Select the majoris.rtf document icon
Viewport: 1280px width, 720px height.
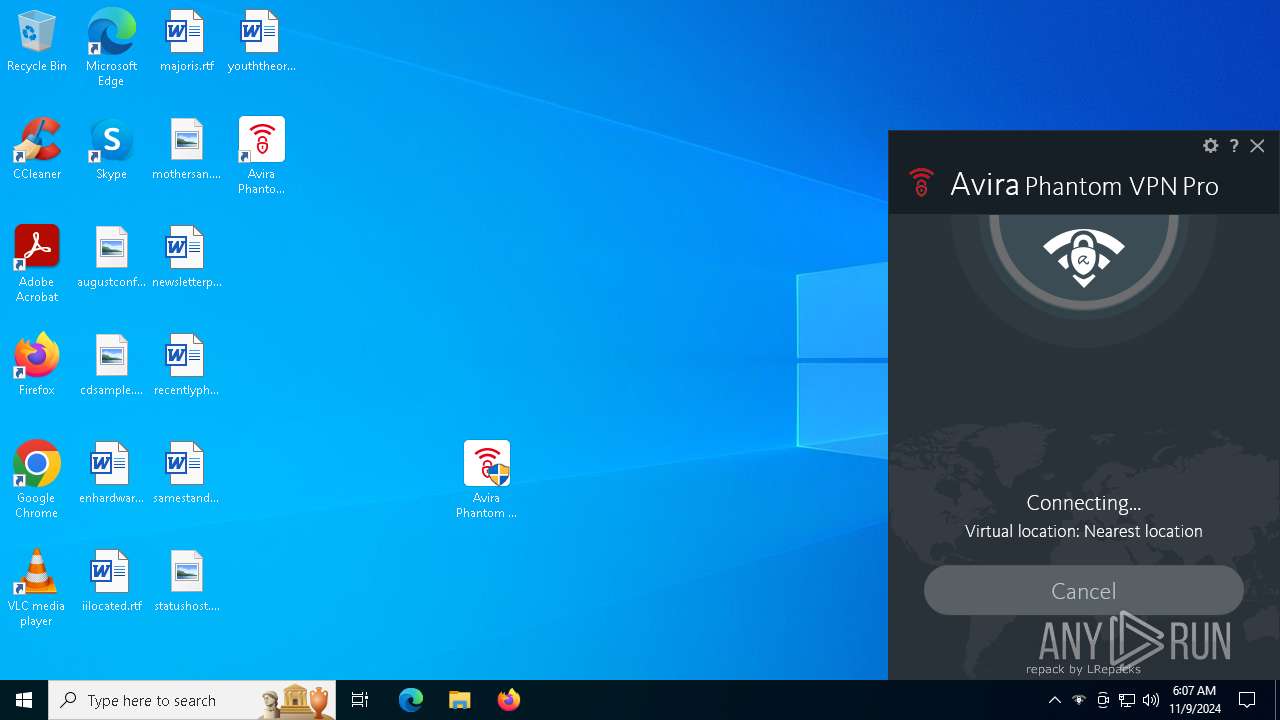187,42
